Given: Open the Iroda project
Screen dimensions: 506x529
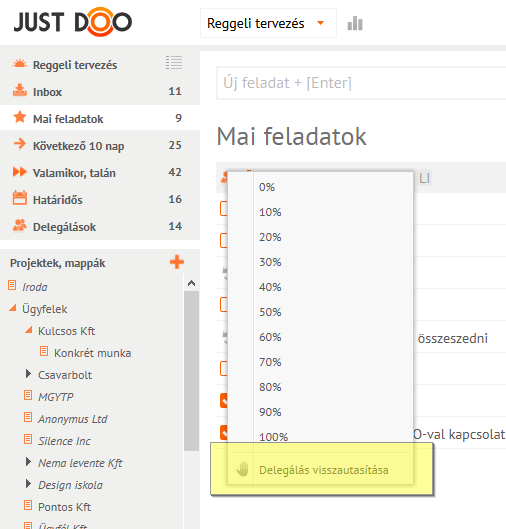Looking at the screenshot, I should [34, 287].
